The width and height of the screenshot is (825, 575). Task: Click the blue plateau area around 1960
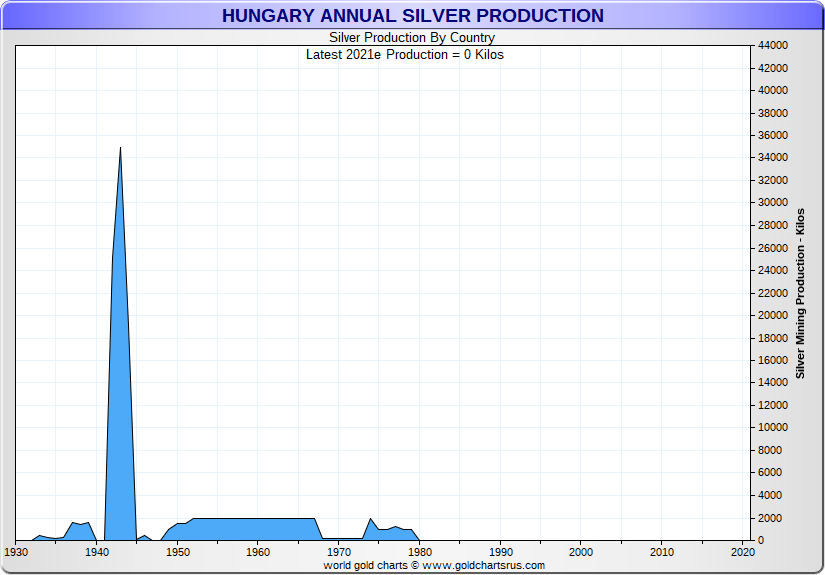pos(258,529)
